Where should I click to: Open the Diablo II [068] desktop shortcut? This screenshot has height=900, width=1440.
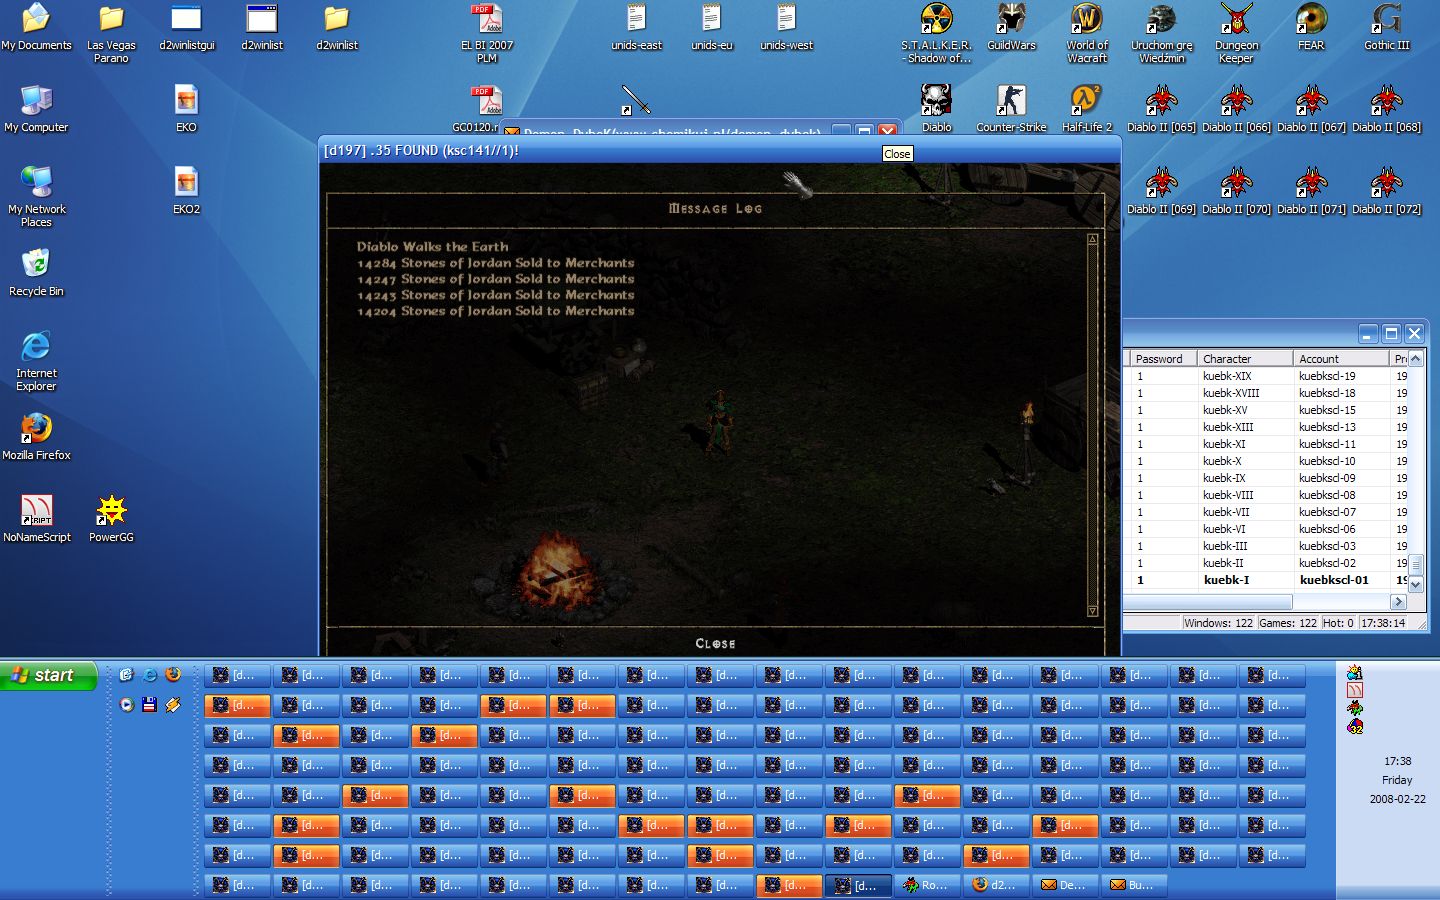coord(1386,108)
